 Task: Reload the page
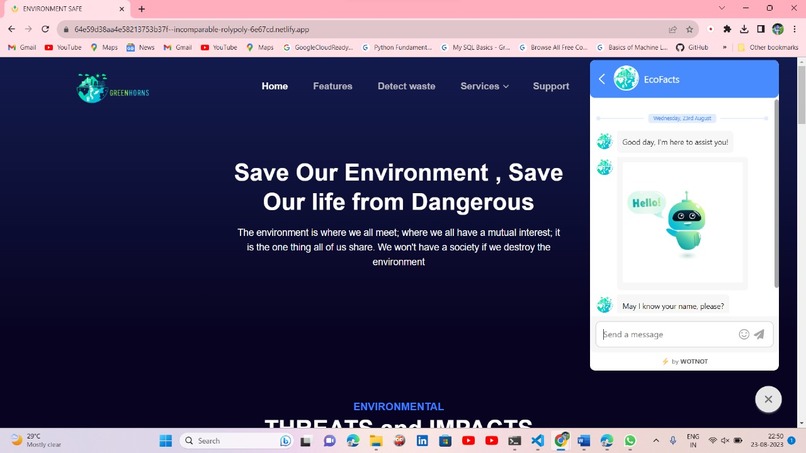tap(45, 29)
